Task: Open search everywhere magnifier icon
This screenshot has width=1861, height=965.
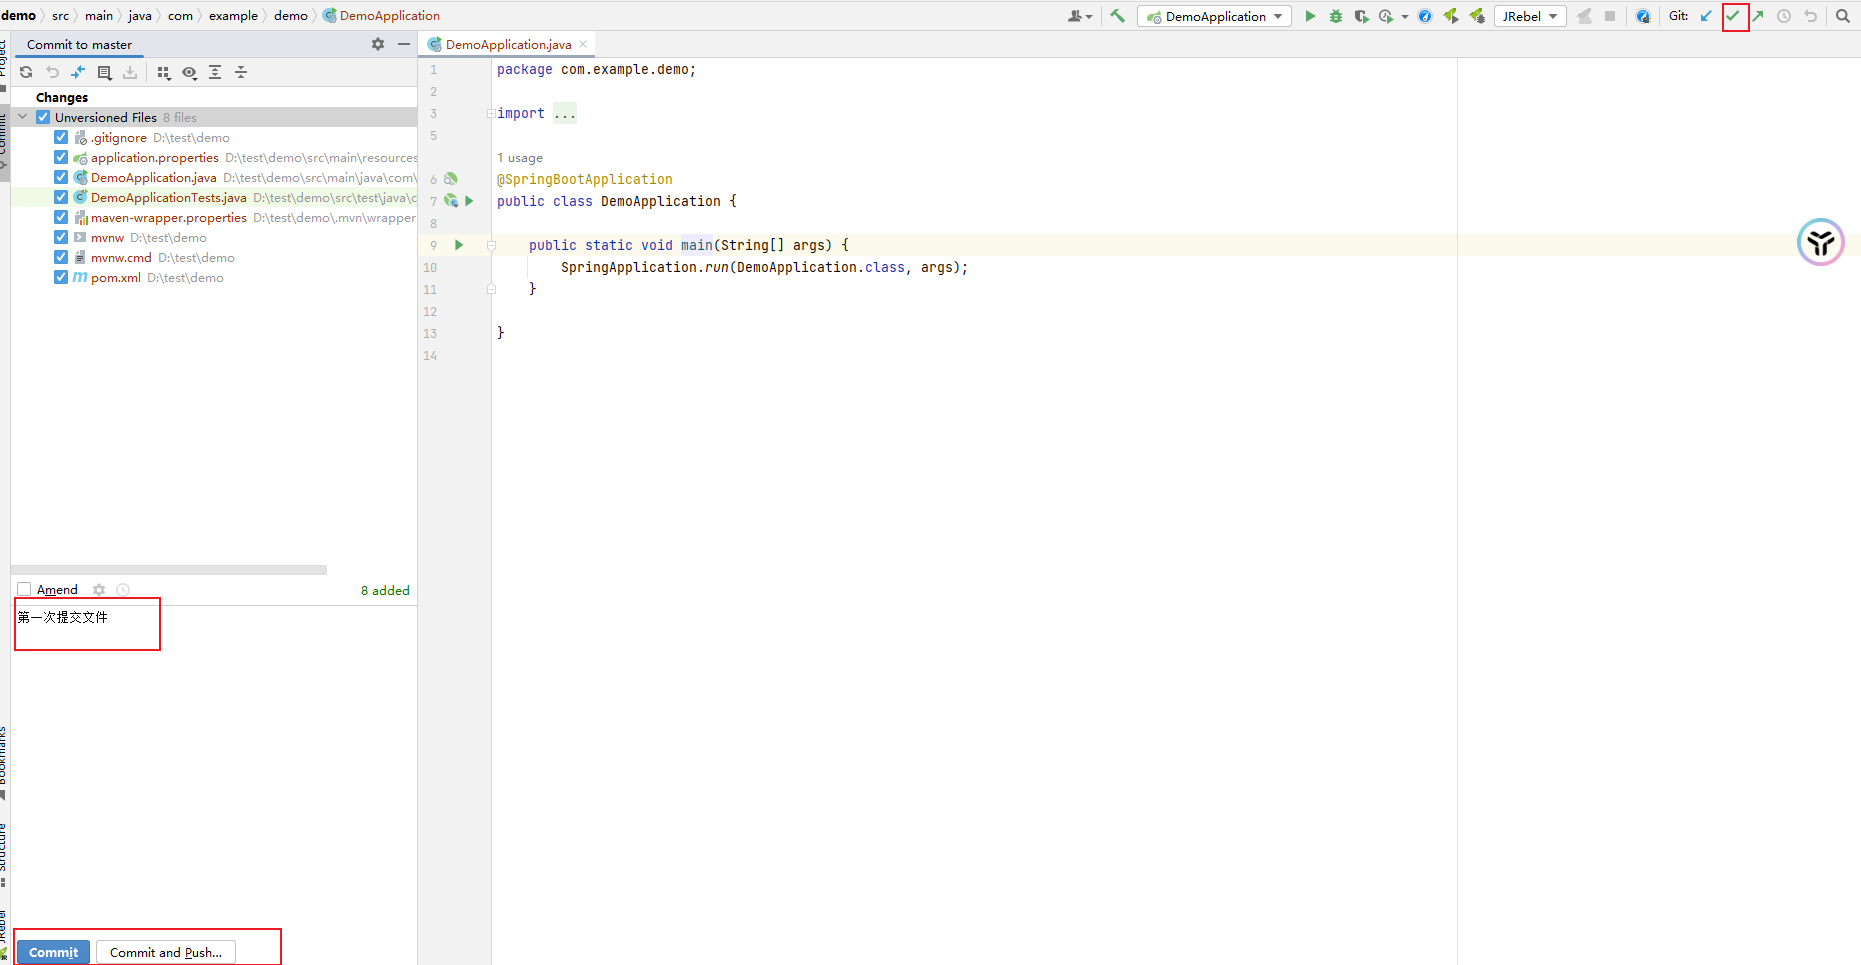Action: coord(1843,16)
